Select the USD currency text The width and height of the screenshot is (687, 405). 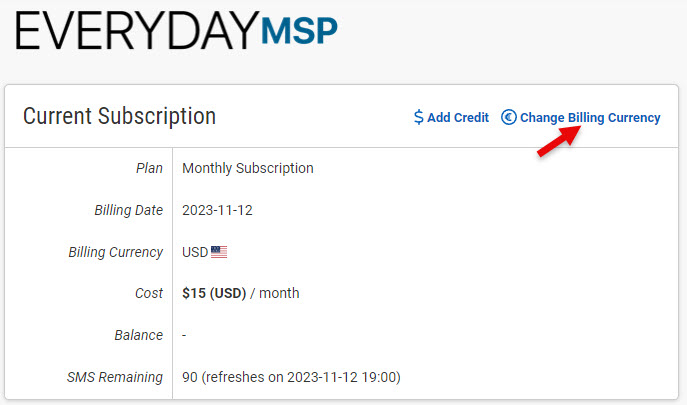point(195,252)
